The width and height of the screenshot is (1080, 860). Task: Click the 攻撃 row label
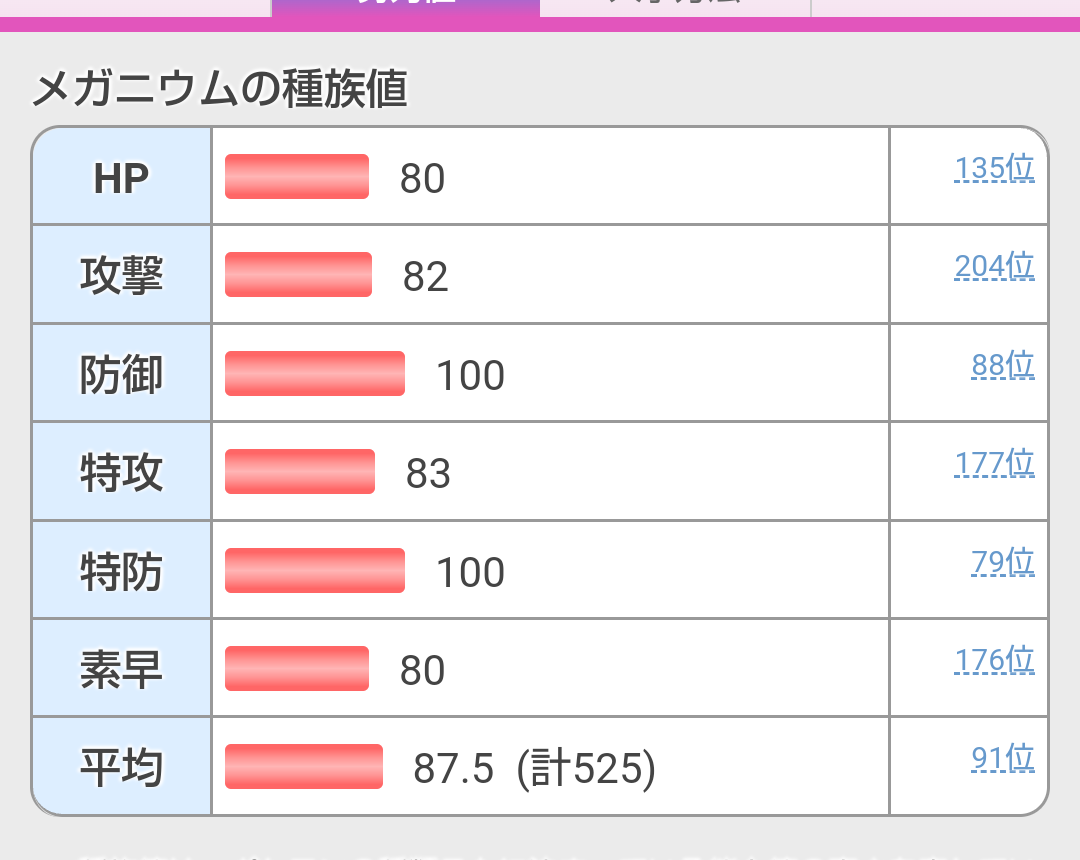(121, 275)
